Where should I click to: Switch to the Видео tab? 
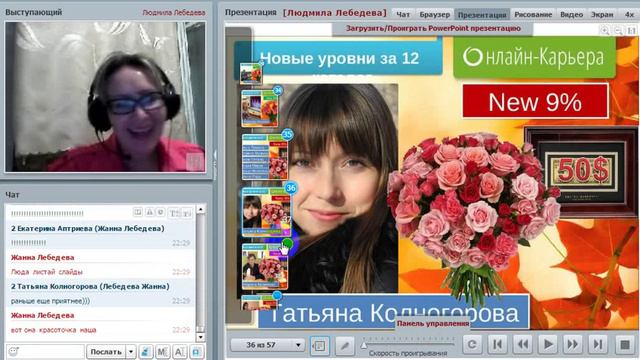[x=571, y=14]
